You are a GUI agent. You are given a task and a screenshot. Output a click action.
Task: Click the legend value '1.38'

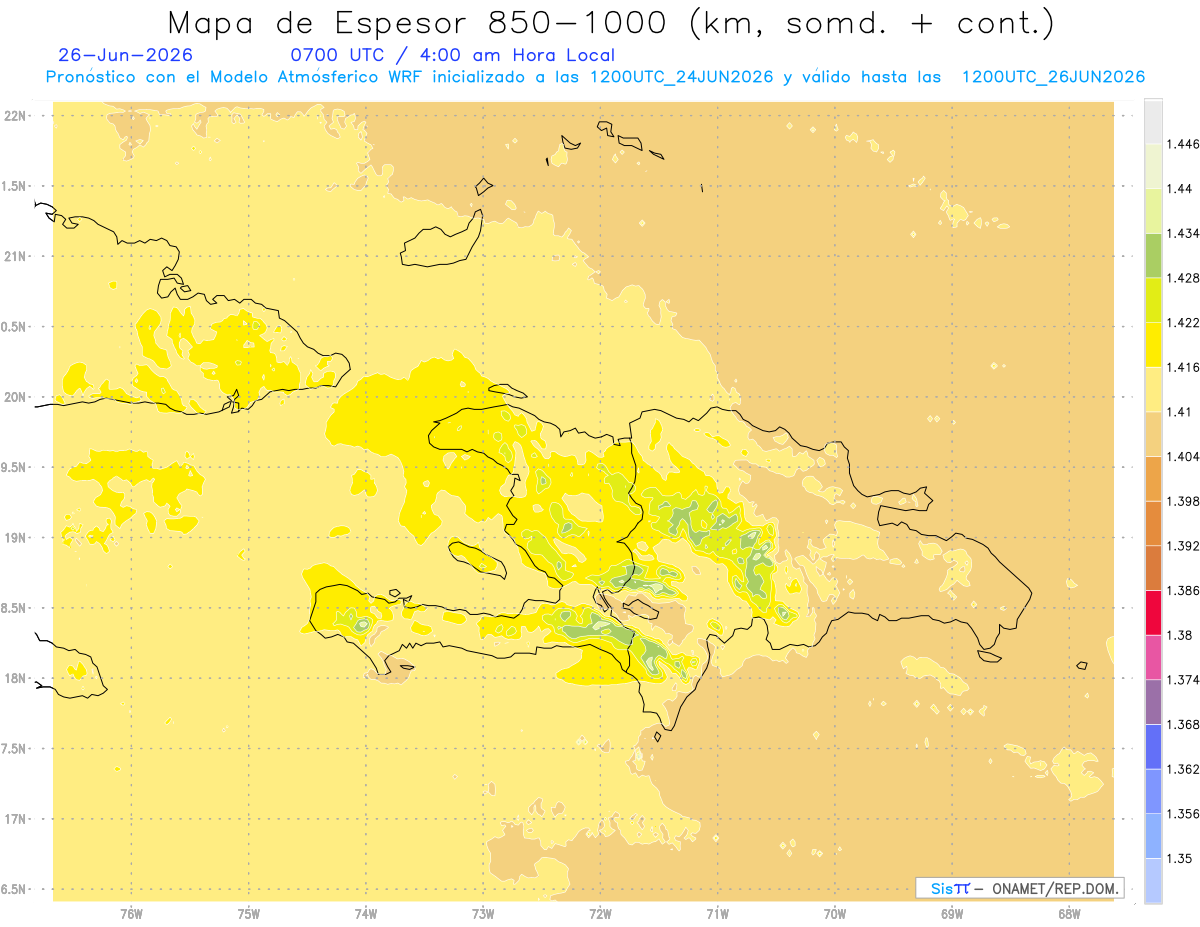1180,635
